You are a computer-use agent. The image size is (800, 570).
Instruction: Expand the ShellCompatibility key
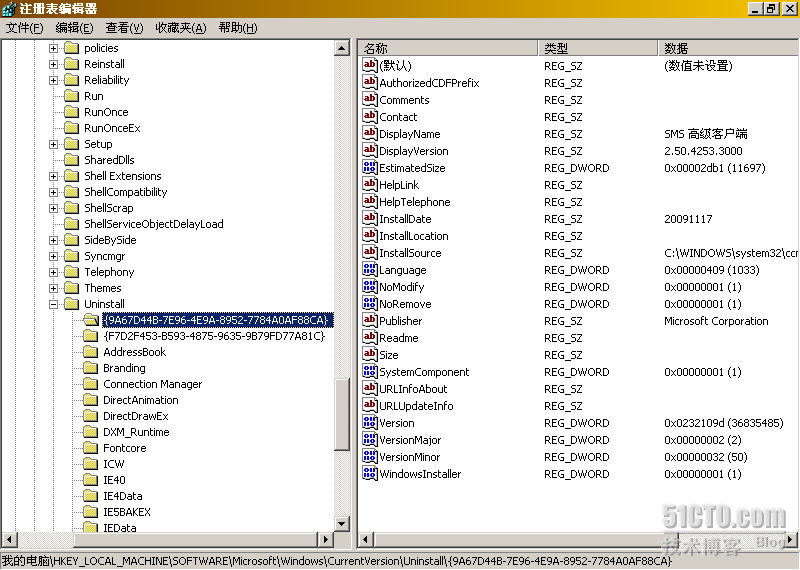(x=53, y=192)
